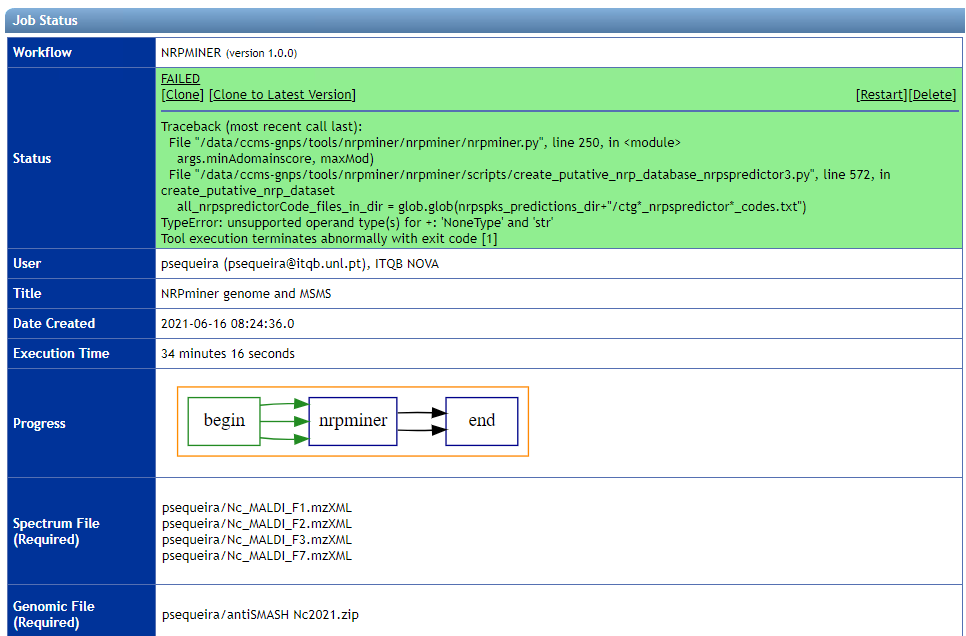966x636 pixels.
Task: Select the glob.glob code line
Action: pyautogui.click(x=492, y=207)
